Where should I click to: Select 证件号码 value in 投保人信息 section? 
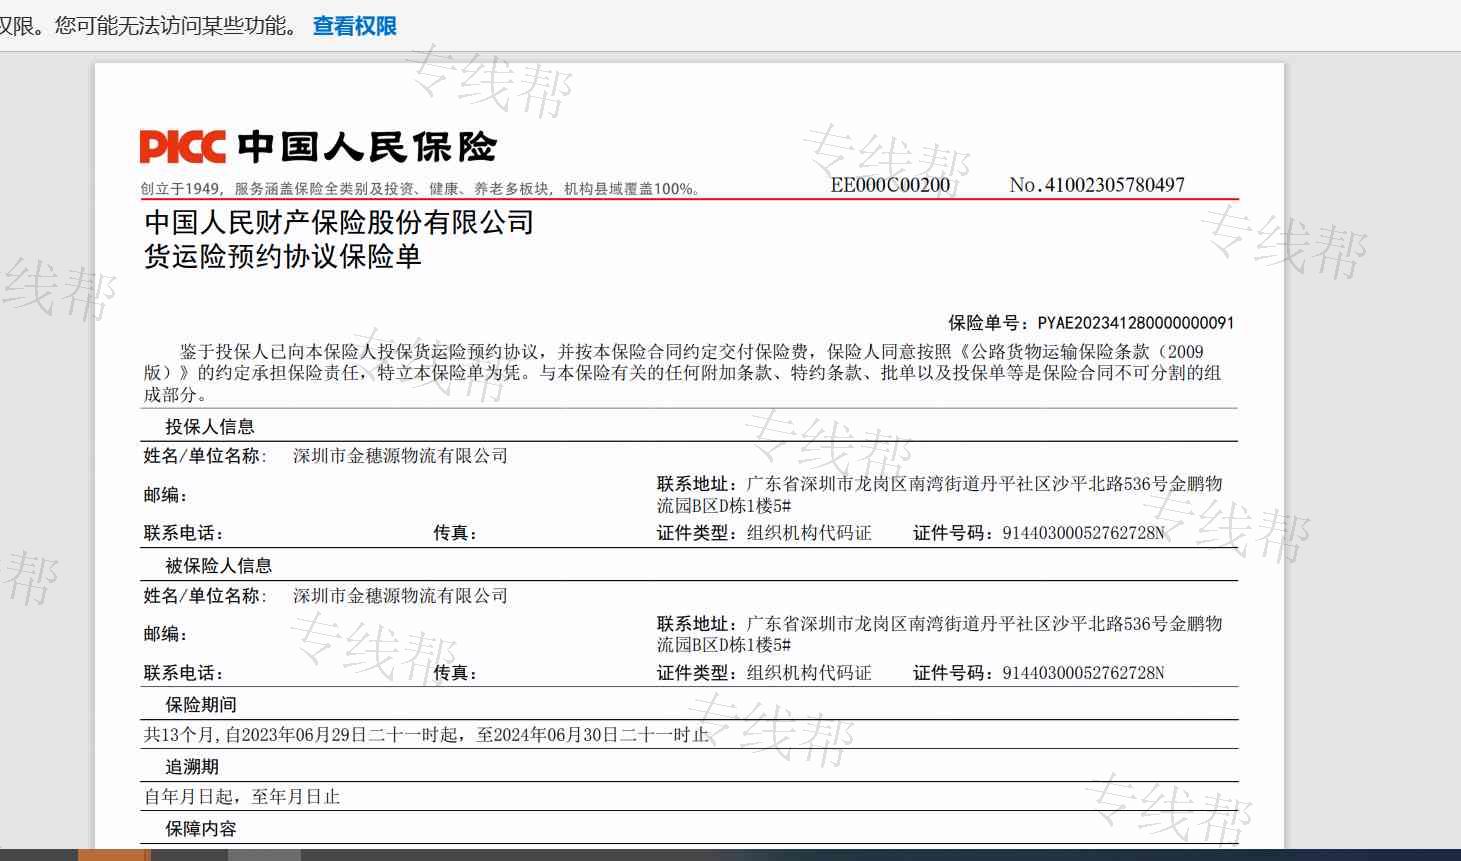(1083, 533)
